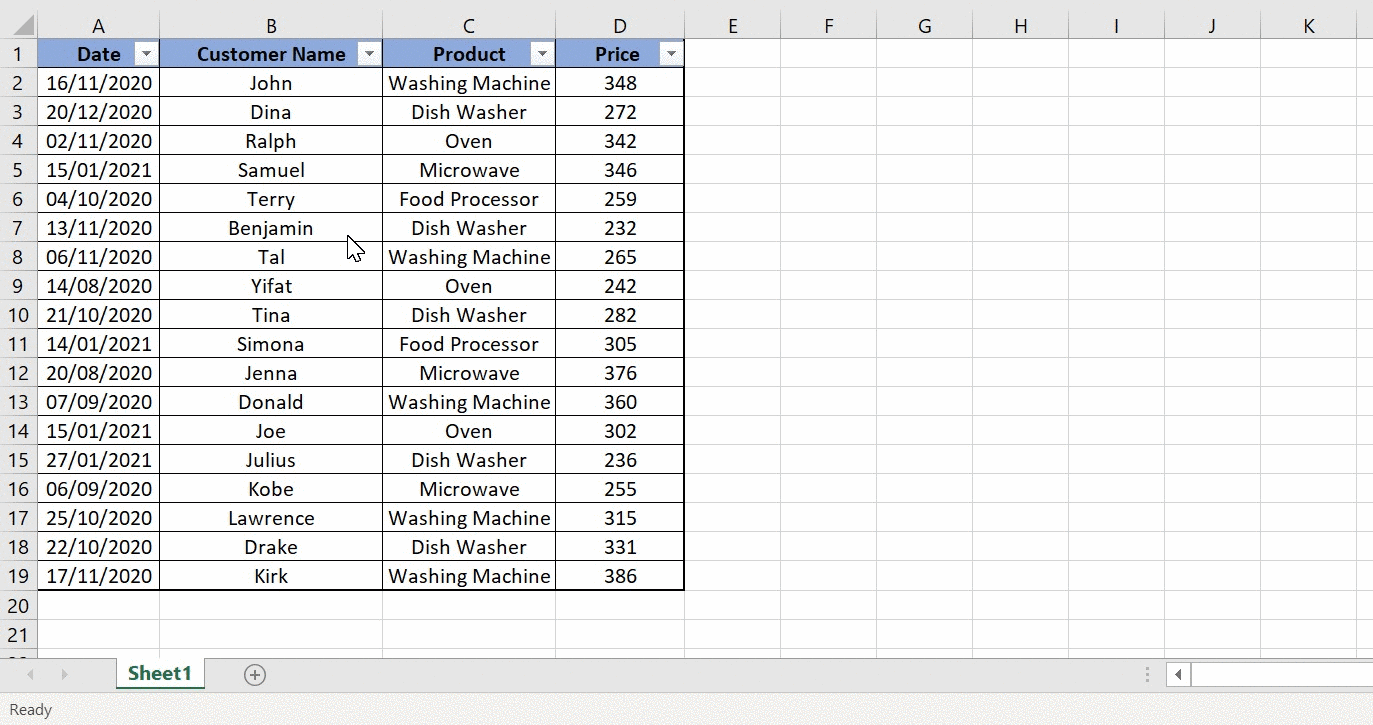Open the Date column filter dropdown

click(146, 54)
